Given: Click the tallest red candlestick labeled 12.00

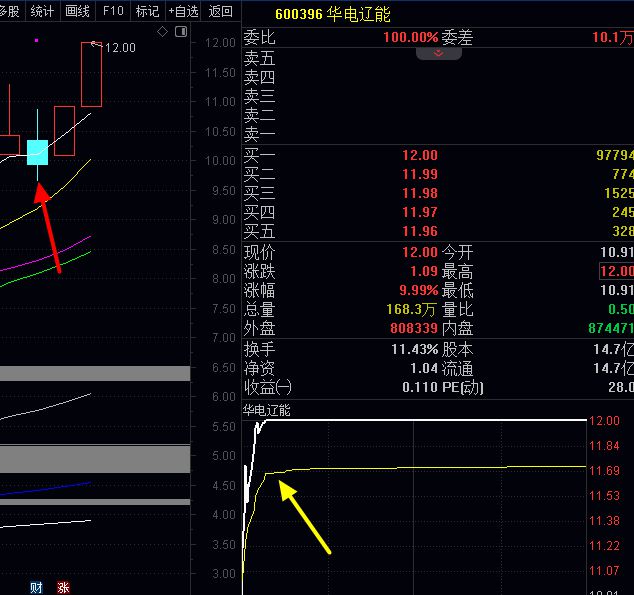Looking at the screenshot, I should tap(91, 74).
